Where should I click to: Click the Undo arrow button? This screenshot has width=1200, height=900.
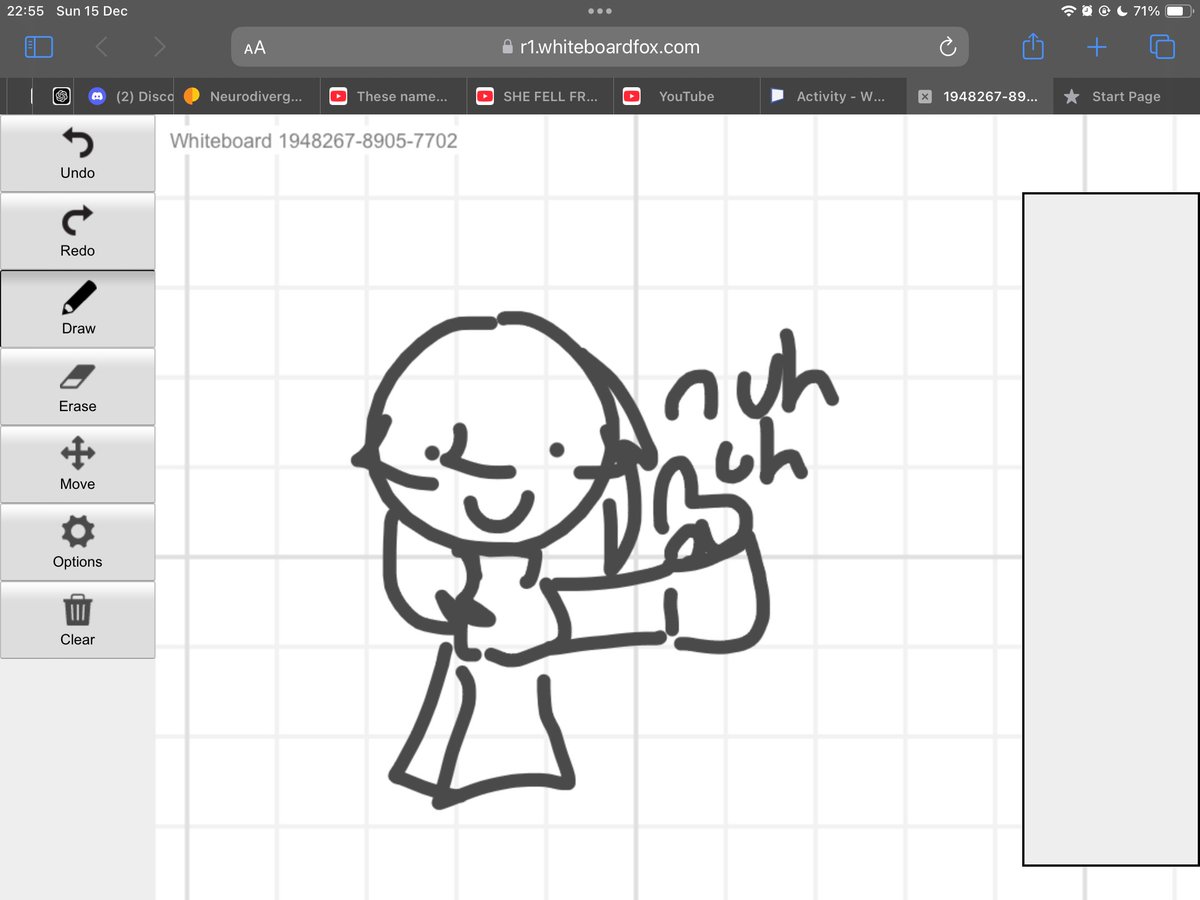tap(77, 153)
